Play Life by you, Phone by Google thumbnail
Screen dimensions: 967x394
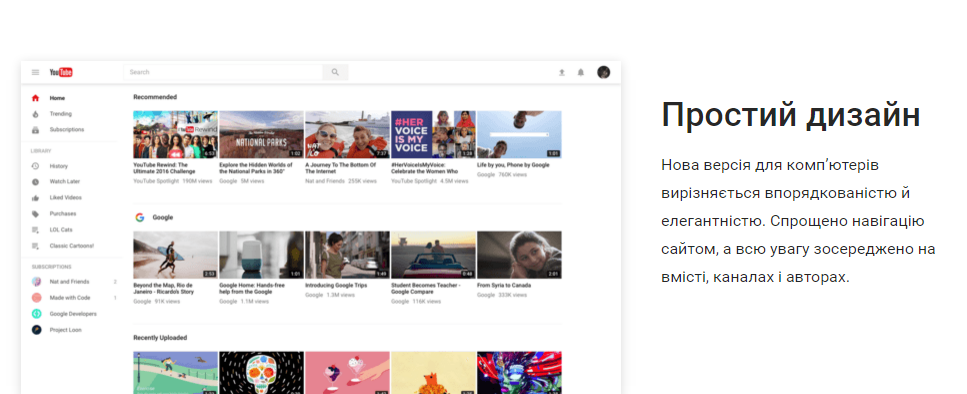[x=519, y=134]
